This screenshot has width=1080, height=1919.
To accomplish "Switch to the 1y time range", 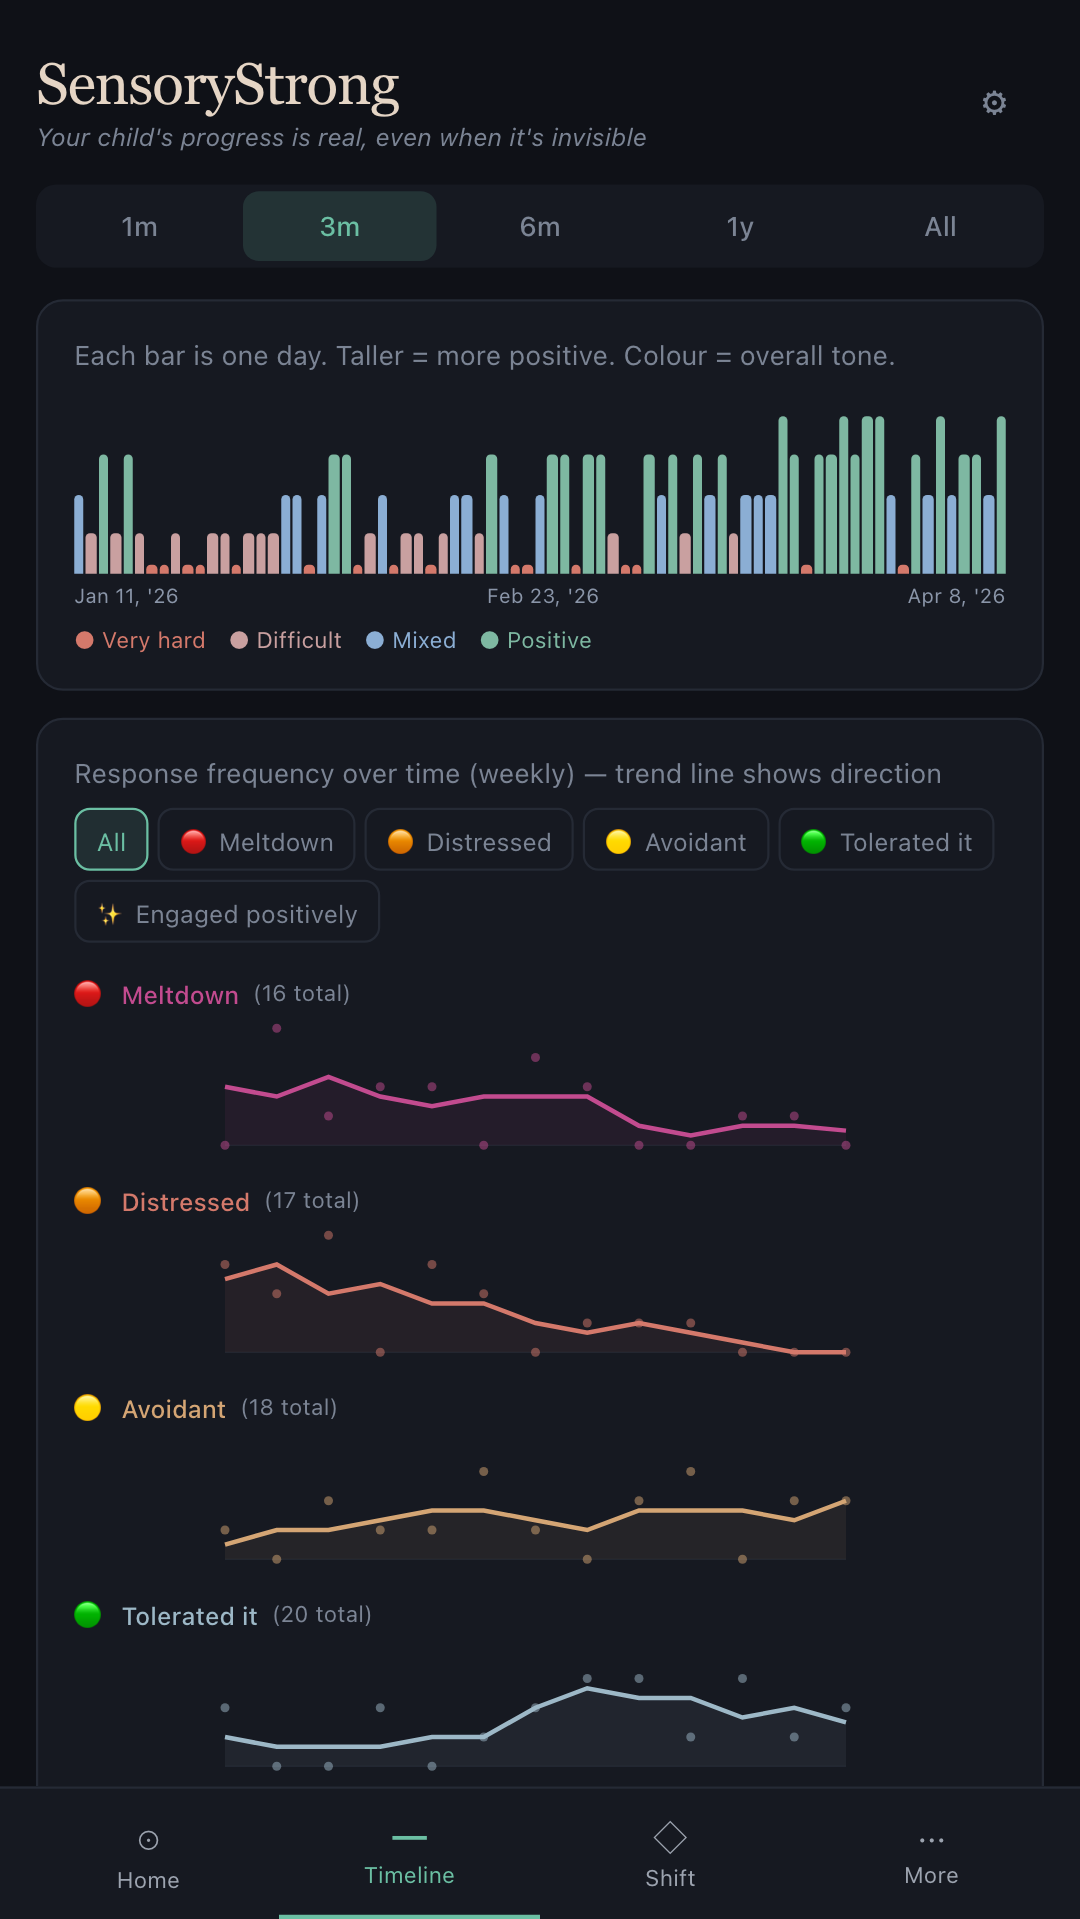I will pyautogui.click(x=740, y=227).
